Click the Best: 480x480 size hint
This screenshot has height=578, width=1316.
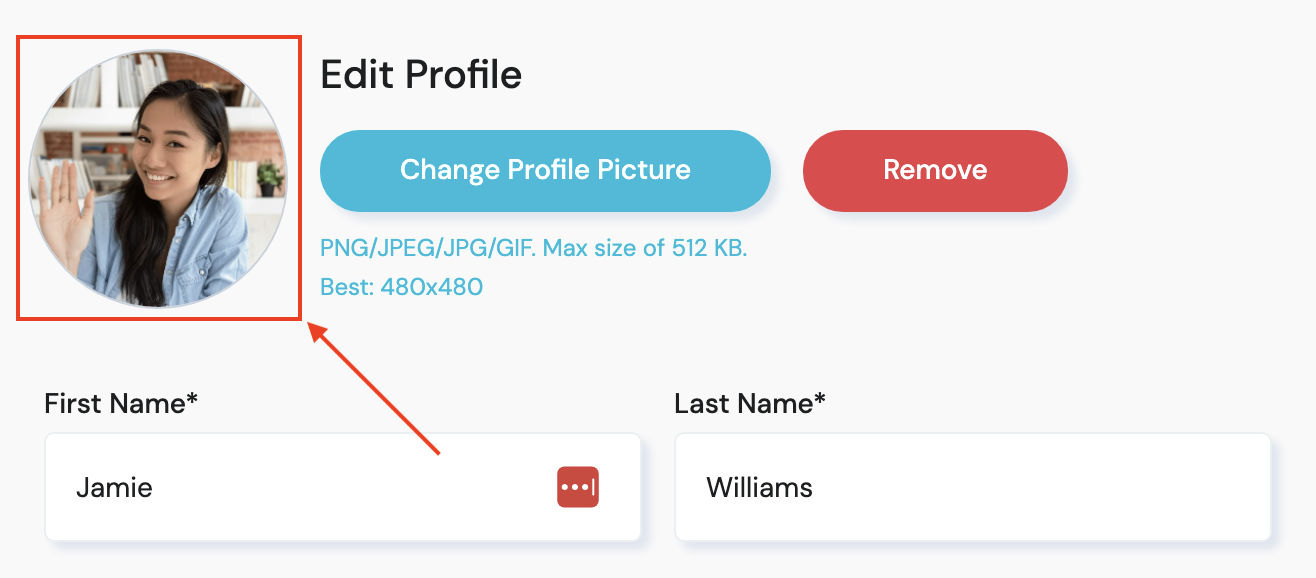point(401,288)
